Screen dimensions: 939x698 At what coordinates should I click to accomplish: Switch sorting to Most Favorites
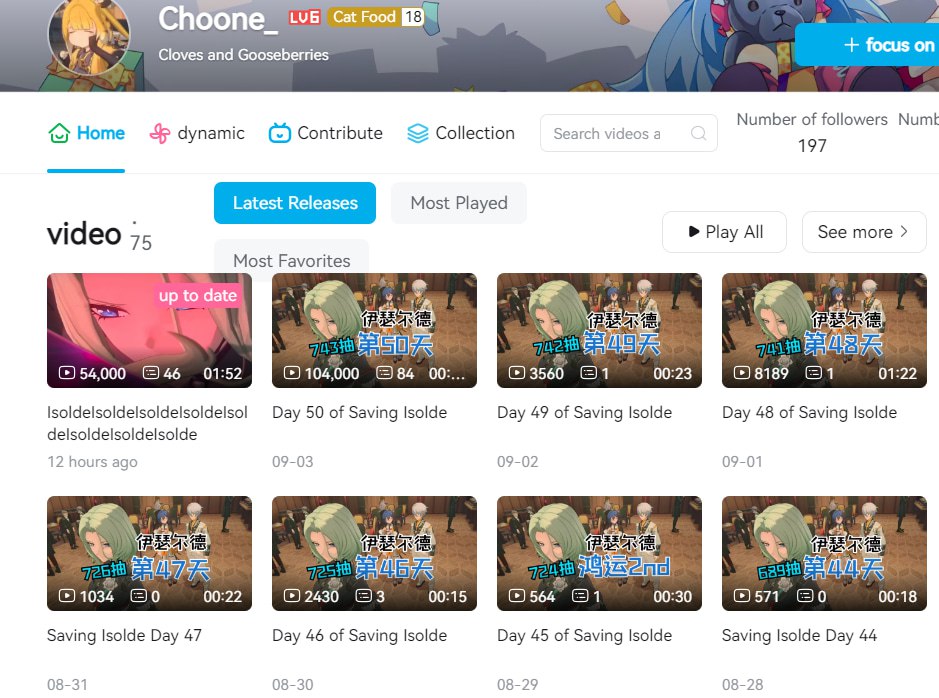292,260
